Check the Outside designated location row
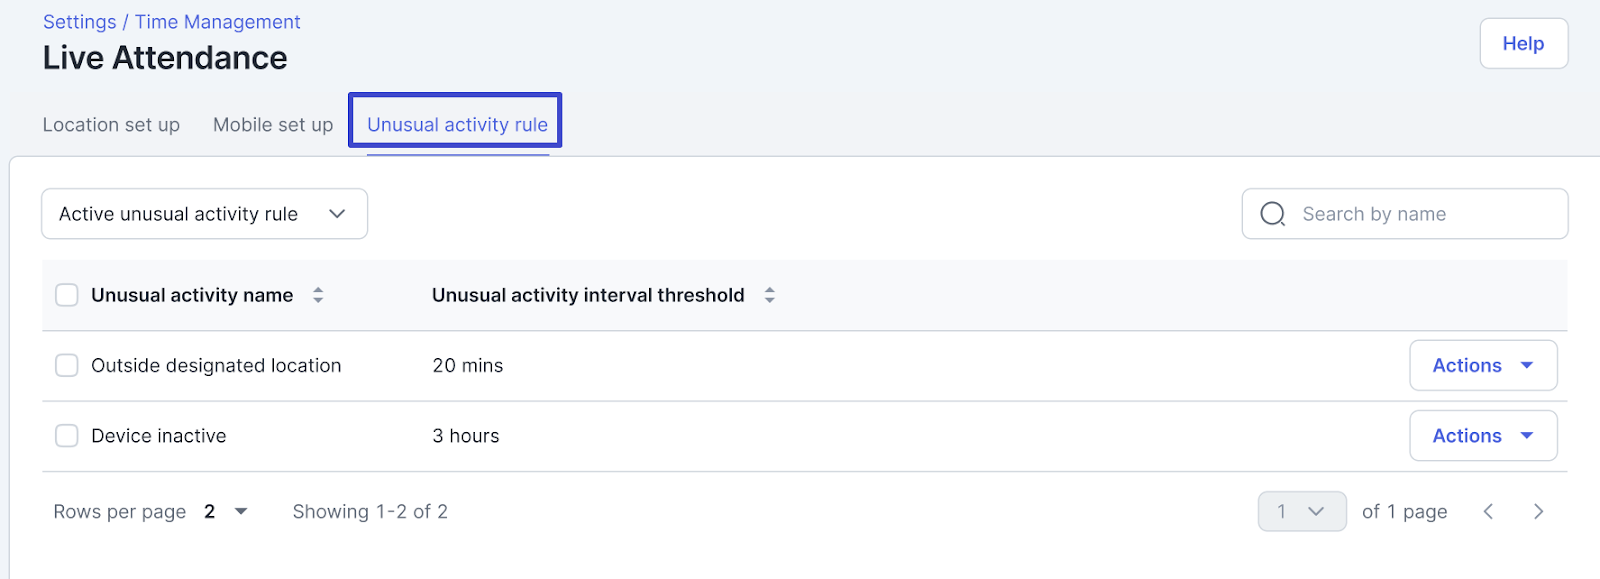This screenshot has height=579, width=1600. [67, 366]
